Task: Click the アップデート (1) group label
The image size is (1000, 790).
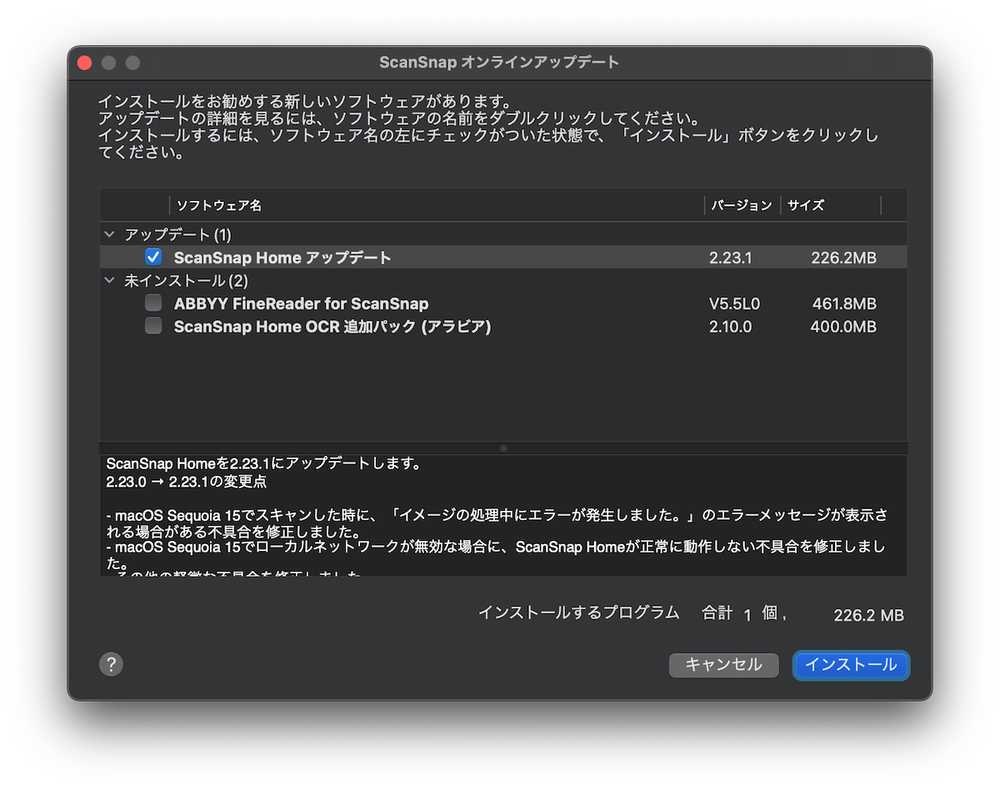Action: tap(177, 235)
